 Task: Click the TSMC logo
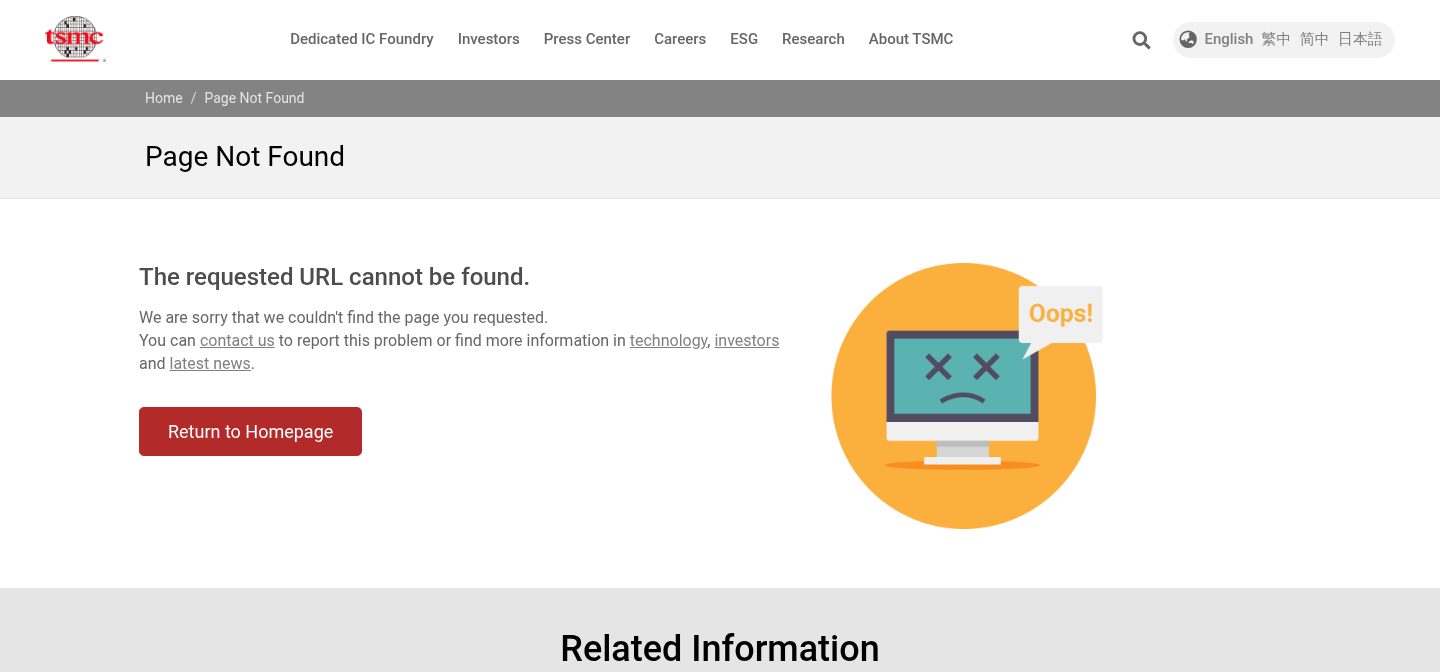(75, 39)
